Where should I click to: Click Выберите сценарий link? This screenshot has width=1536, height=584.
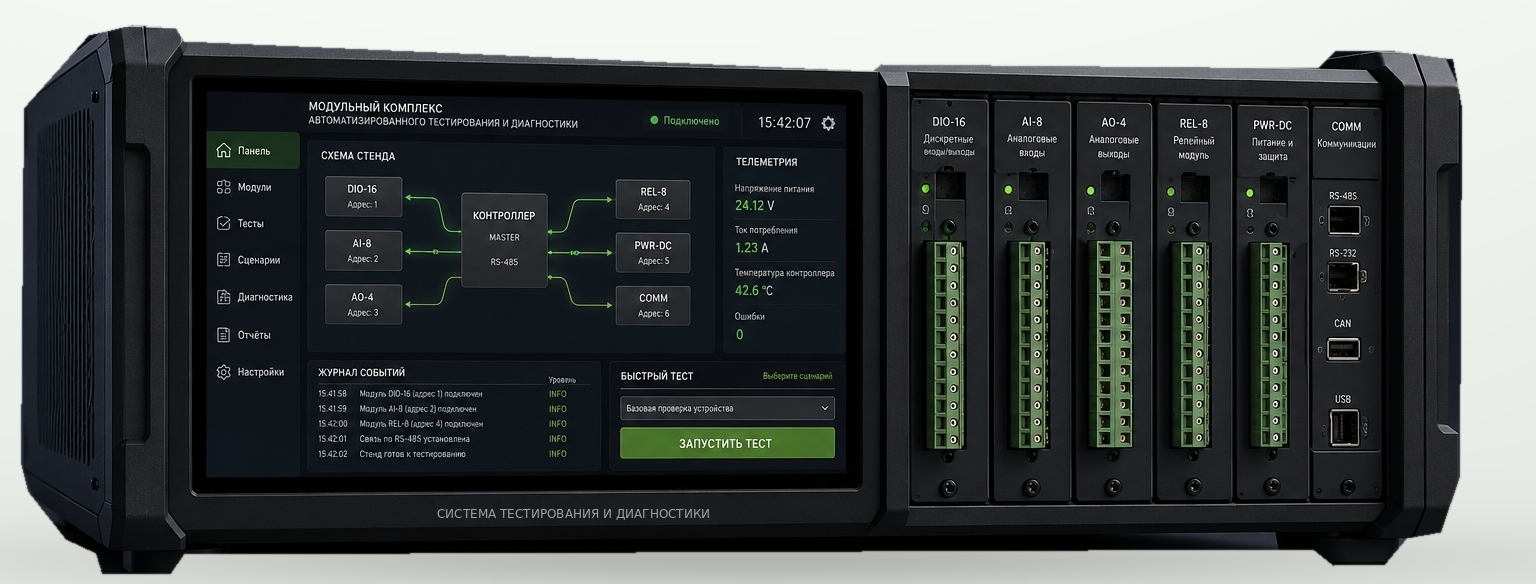tap(797, 377)
